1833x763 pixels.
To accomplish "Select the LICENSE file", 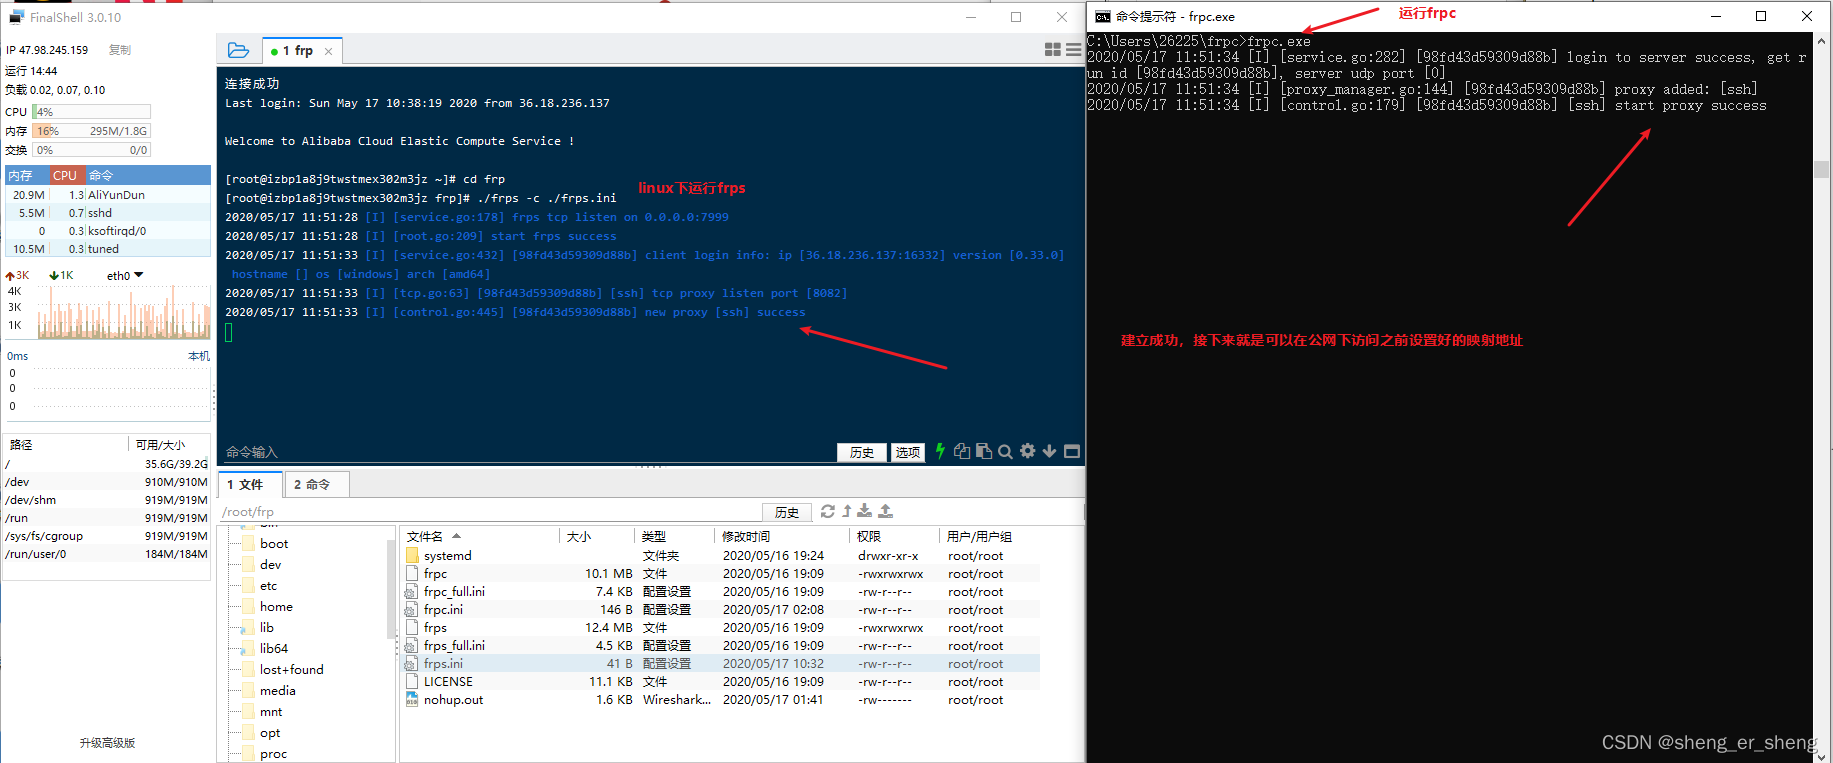I will pos(720,682).
